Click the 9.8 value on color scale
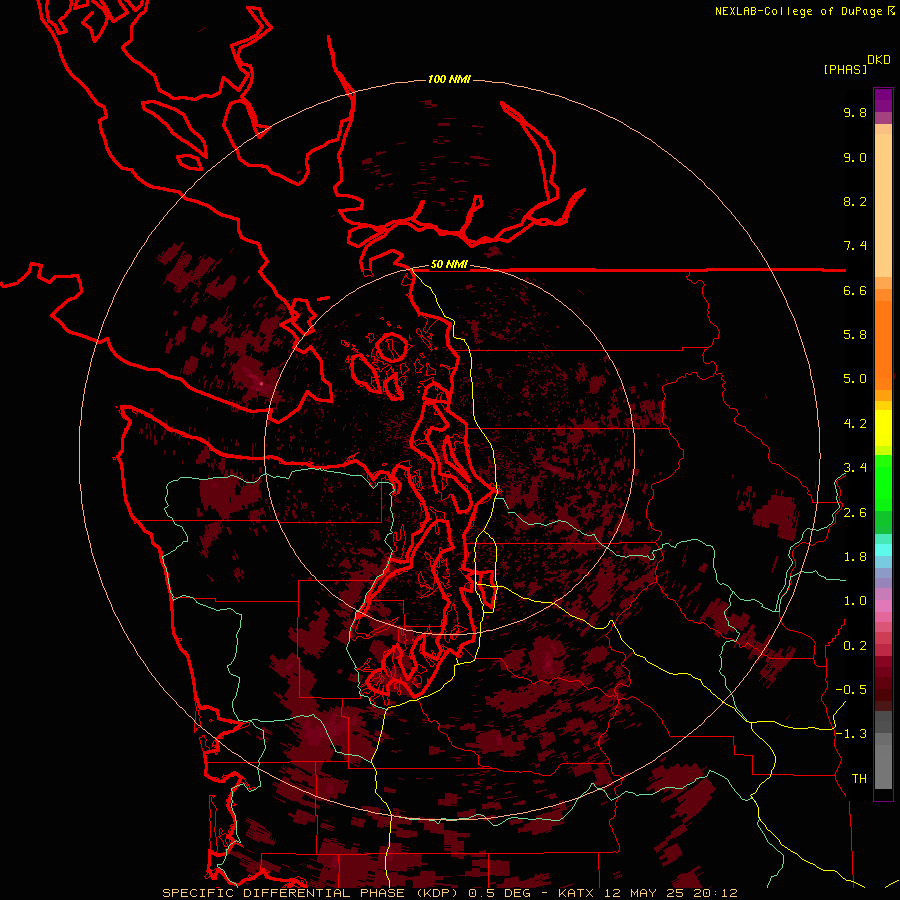900x900 pixels. (x=855, y=112)
